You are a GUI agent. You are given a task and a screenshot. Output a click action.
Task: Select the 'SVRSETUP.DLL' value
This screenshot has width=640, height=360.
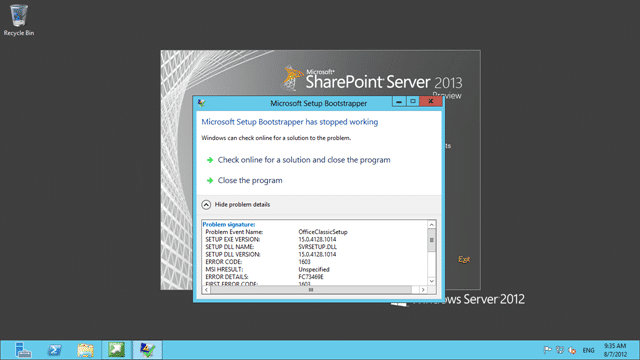coord(318,247)
